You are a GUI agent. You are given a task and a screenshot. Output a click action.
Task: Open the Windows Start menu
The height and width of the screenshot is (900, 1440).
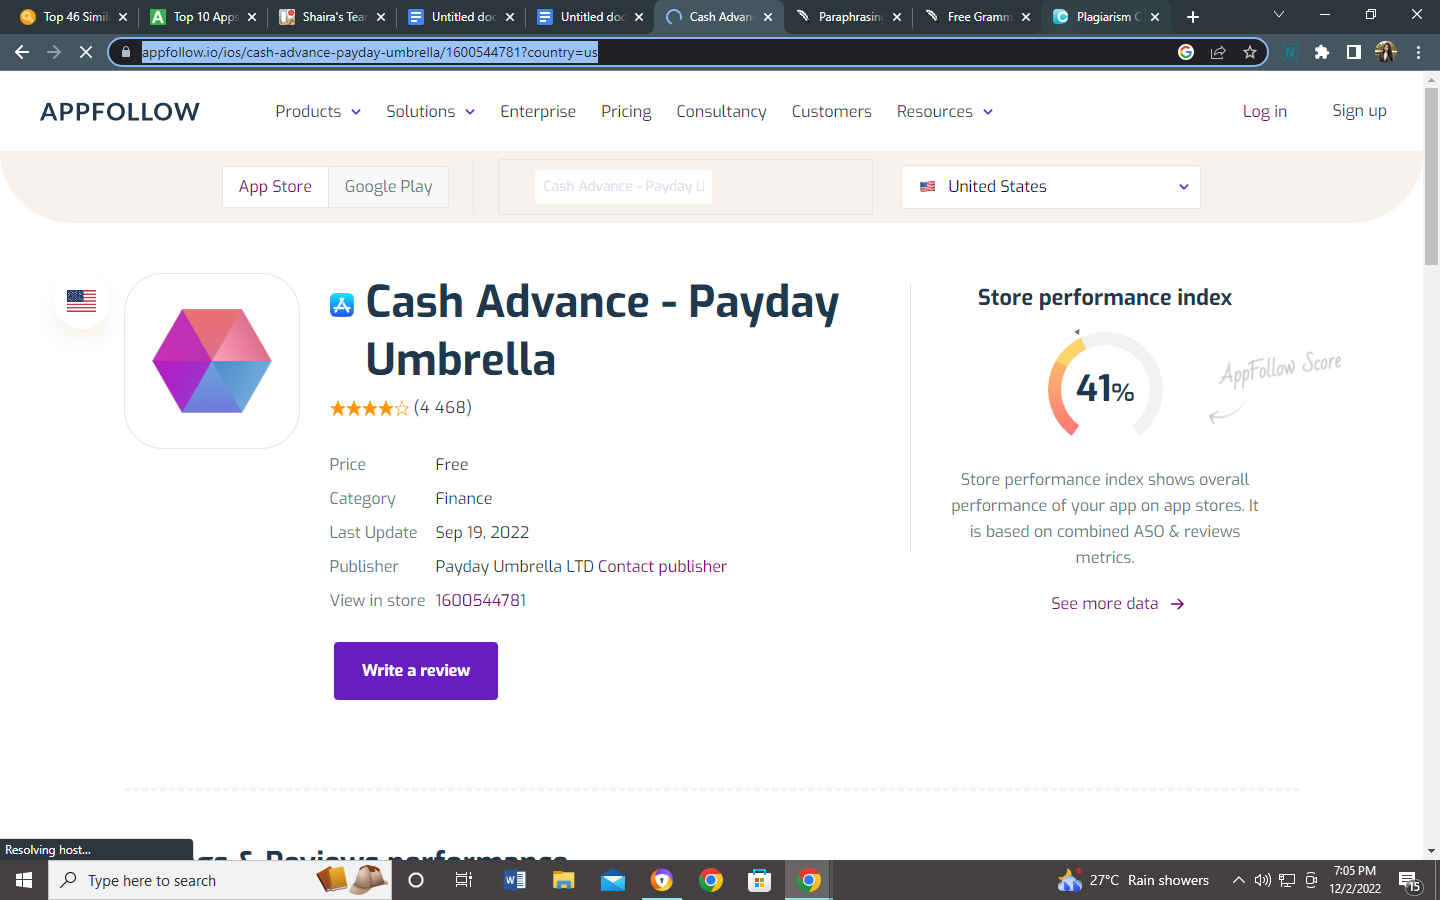coord(24,880)
